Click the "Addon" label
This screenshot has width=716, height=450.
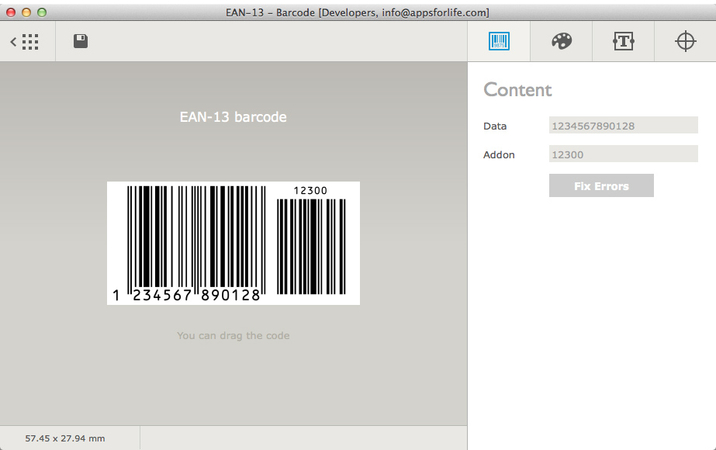(499, 155)
